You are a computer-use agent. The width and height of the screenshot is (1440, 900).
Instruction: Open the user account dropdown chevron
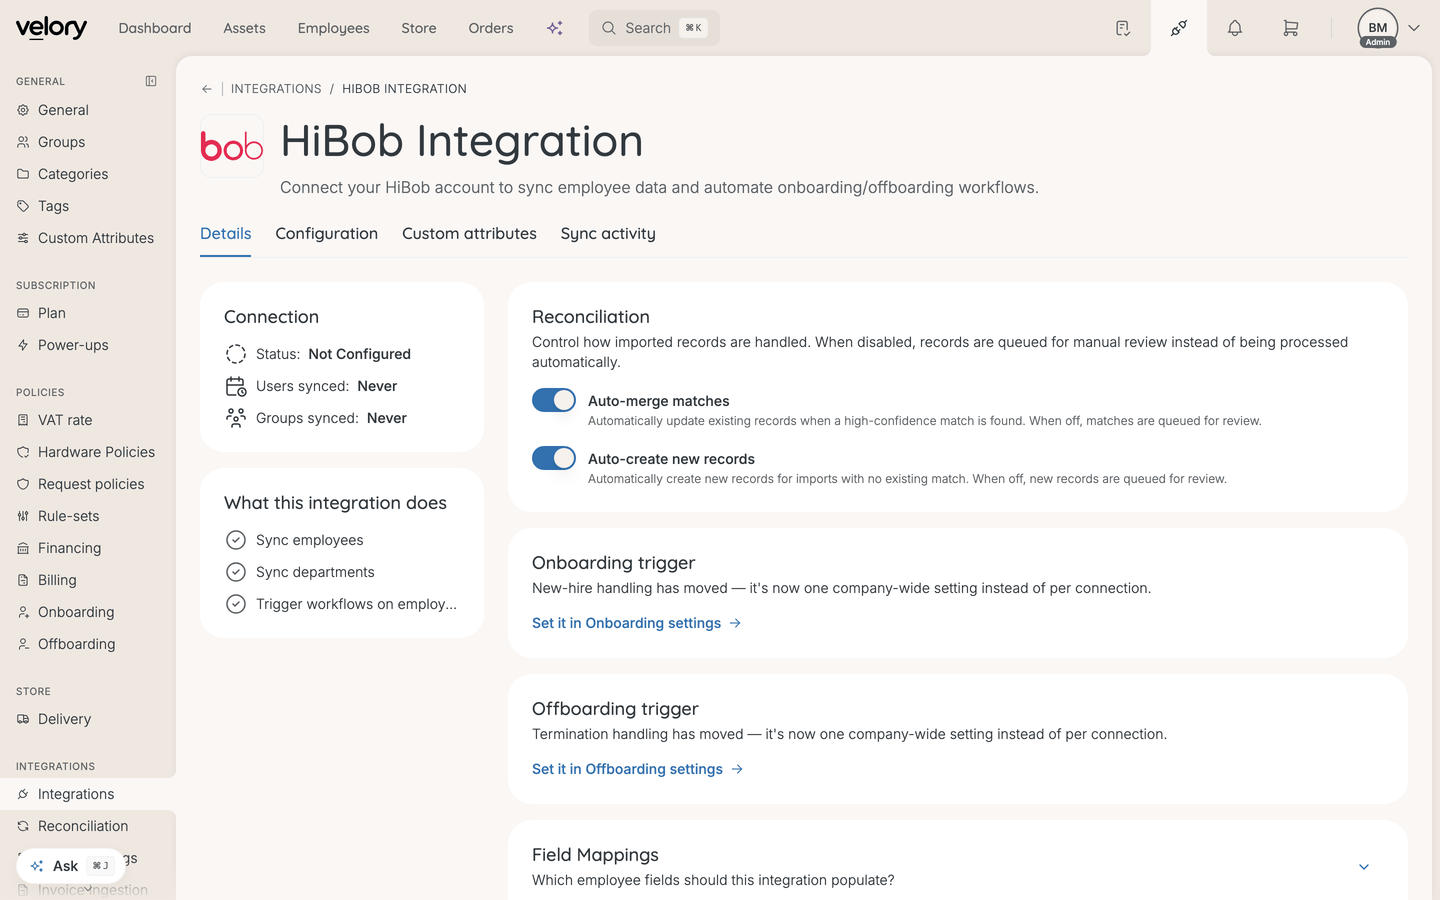coord(1414,28)
